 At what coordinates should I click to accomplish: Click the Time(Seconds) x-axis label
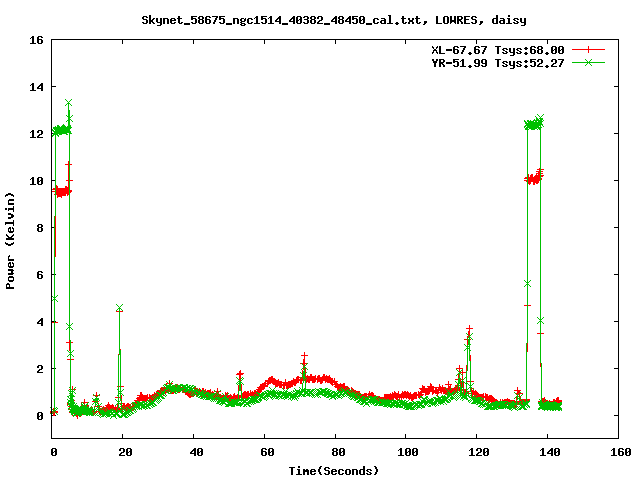click(334, 471)
